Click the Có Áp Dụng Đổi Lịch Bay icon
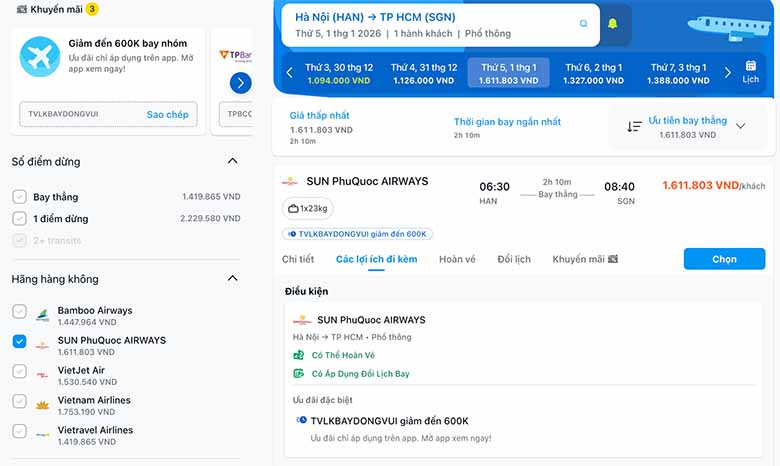The height and width of the screenshot is (466, 780). 298,373
